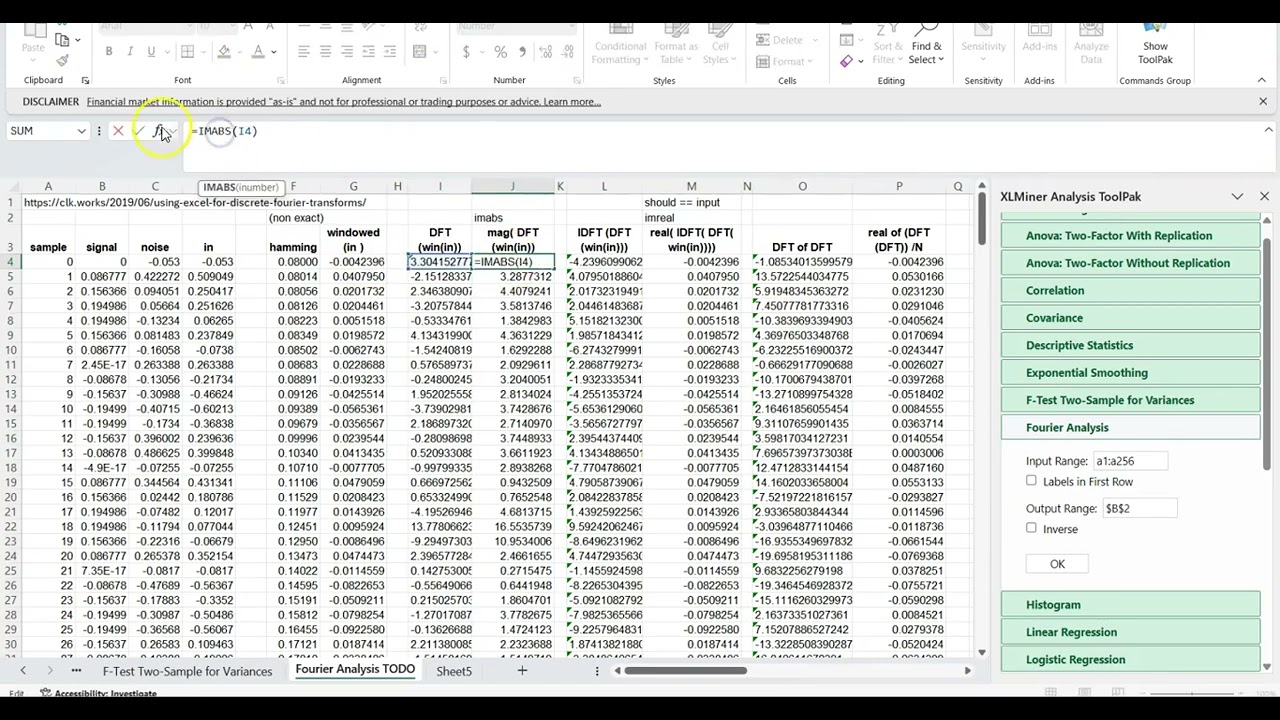This screenshot has width=1280, height=720.
Task: Toggle Italic formatting in Font group
Action: pos(129,52)
